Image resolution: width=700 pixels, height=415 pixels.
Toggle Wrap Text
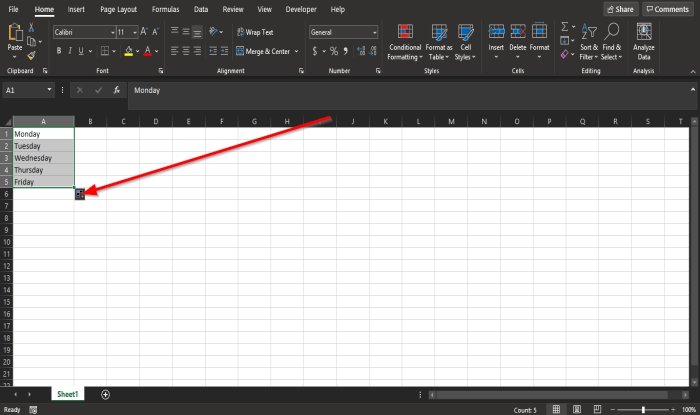point(254,32)
